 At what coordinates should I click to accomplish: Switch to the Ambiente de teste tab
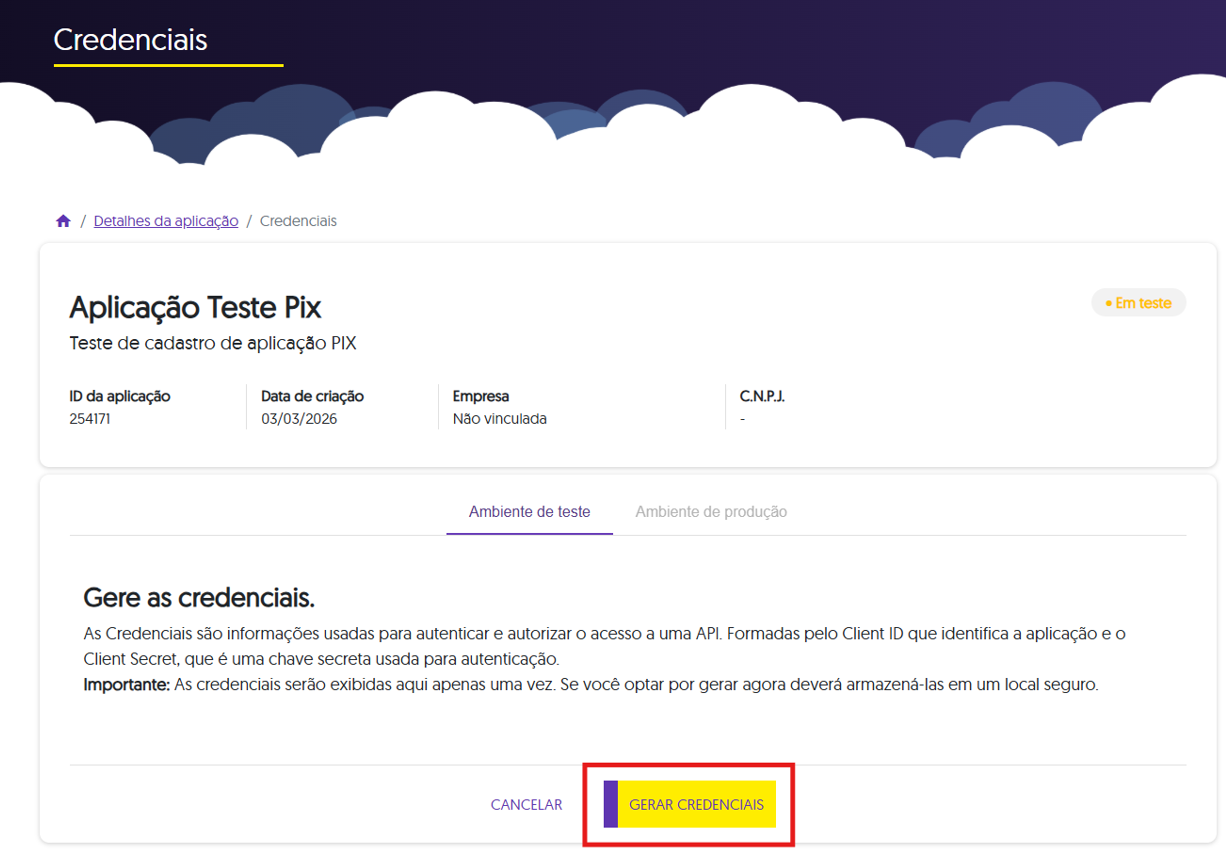click(529, 512)
